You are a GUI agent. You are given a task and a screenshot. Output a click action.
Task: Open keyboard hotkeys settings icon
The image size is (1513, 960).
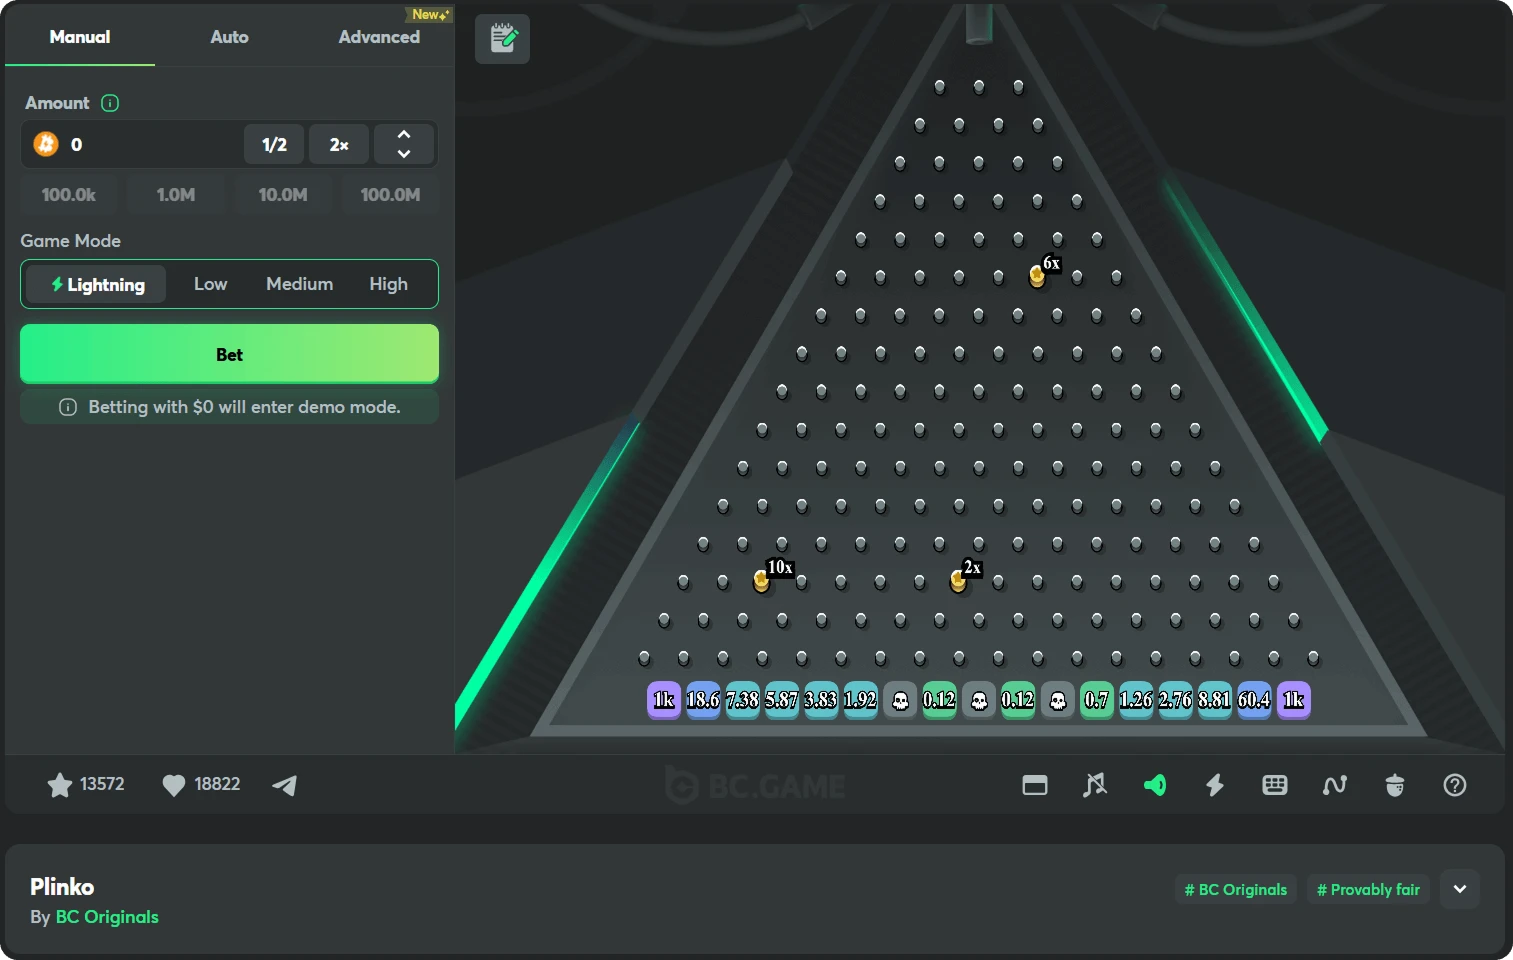(1275, 785)
